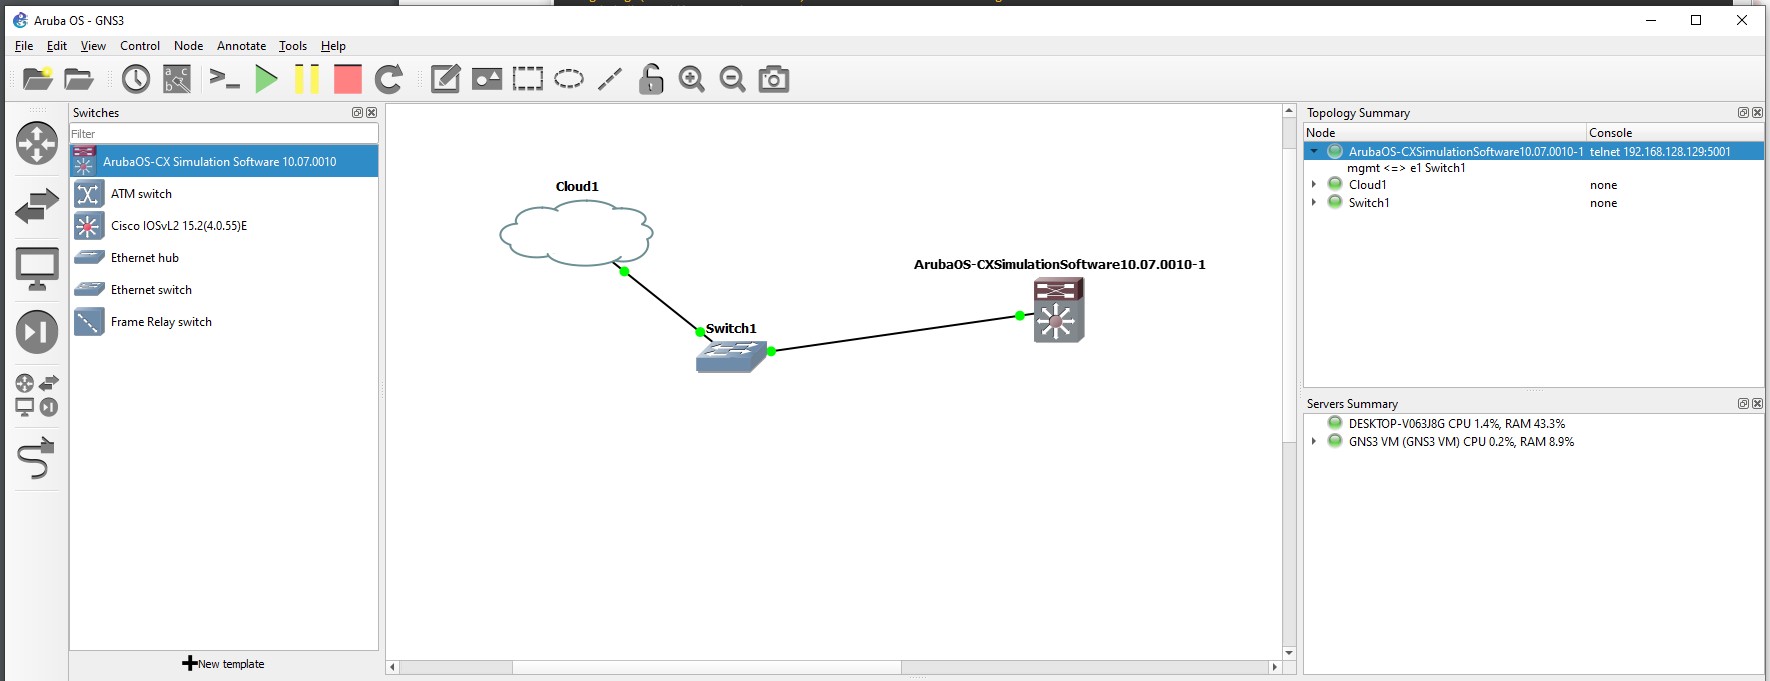Image resolution: width=1770 pixels, height=681 pixels.
Task: Select Draw a line tool
Action: click(x=610, y=79)
